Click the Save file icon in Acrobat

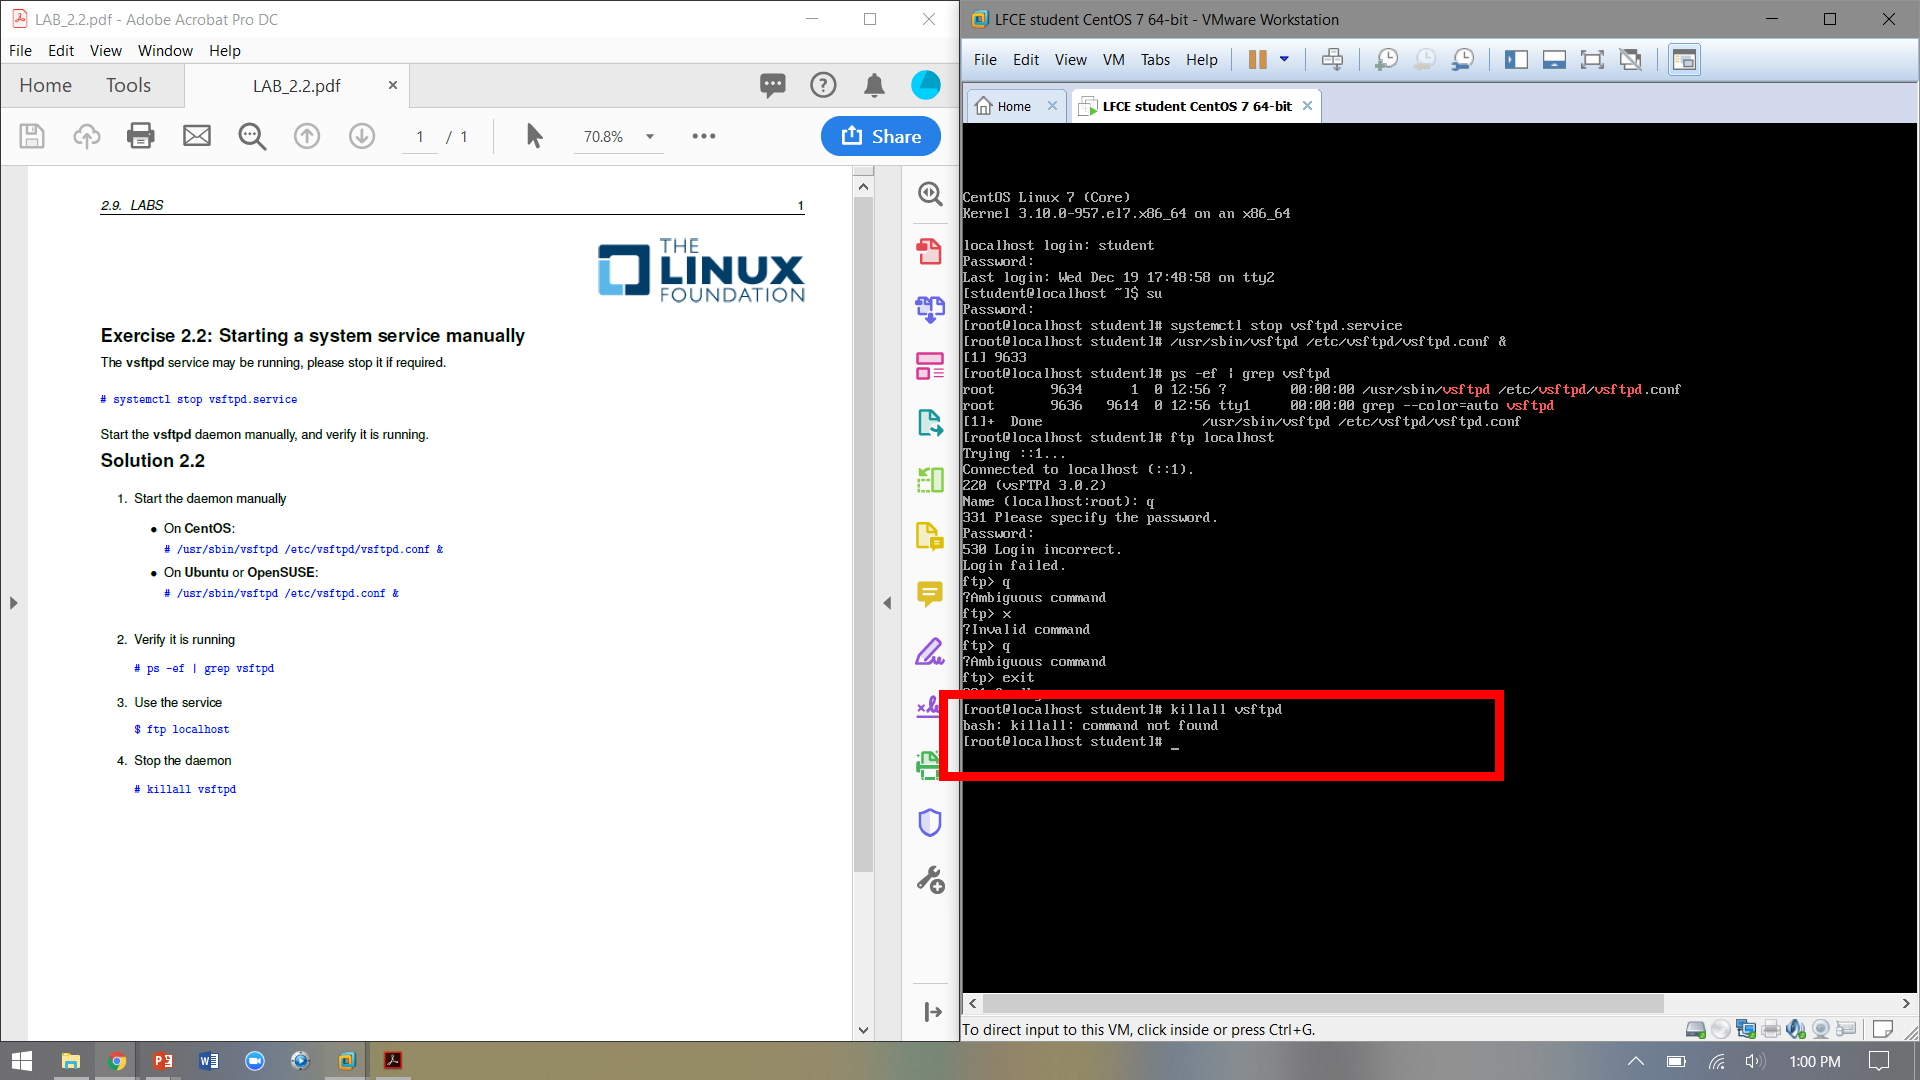coord(32,136)
